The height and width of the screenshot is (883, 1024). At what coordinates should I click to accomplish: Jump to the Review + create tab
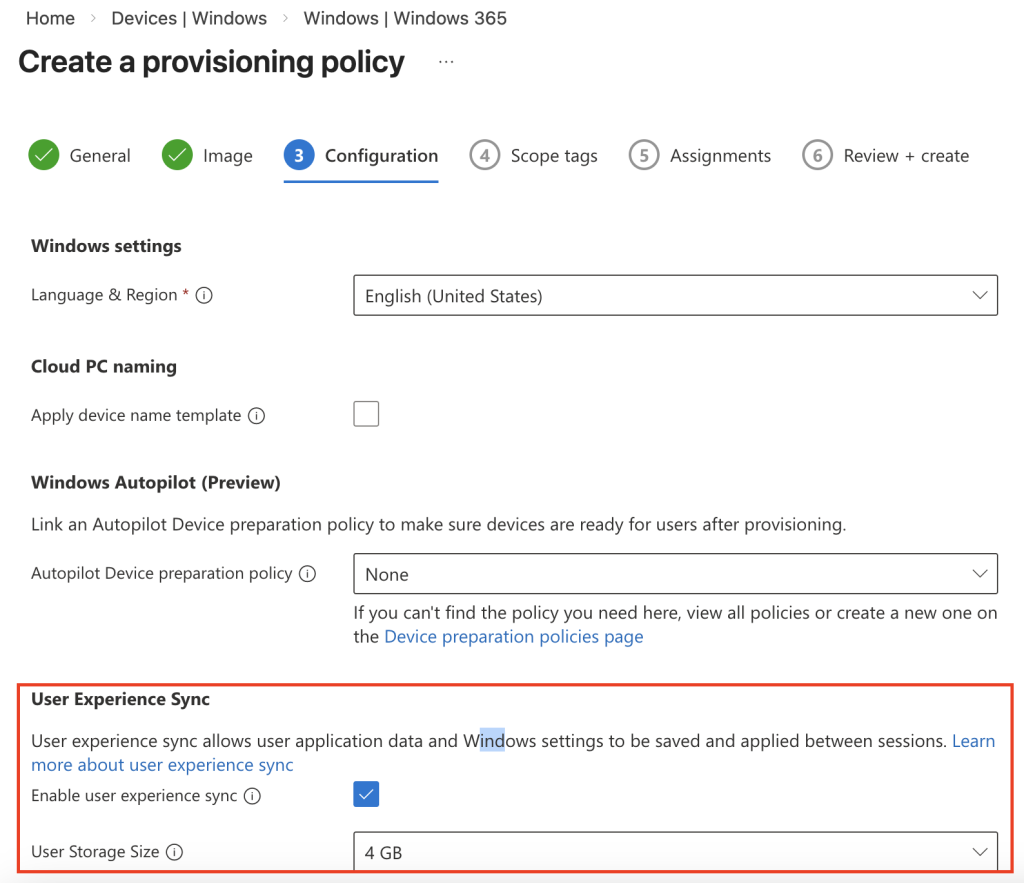tap(886, 156)
